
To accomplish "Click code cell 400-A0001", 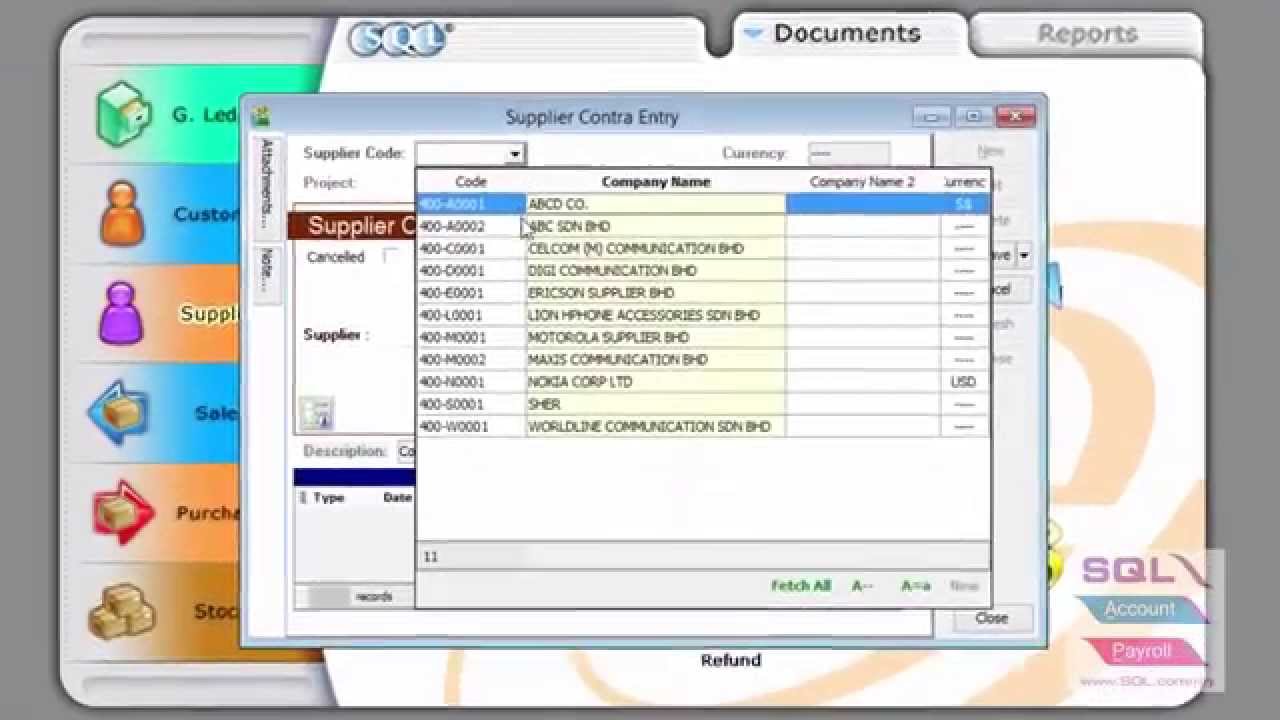I will point(471,204).
